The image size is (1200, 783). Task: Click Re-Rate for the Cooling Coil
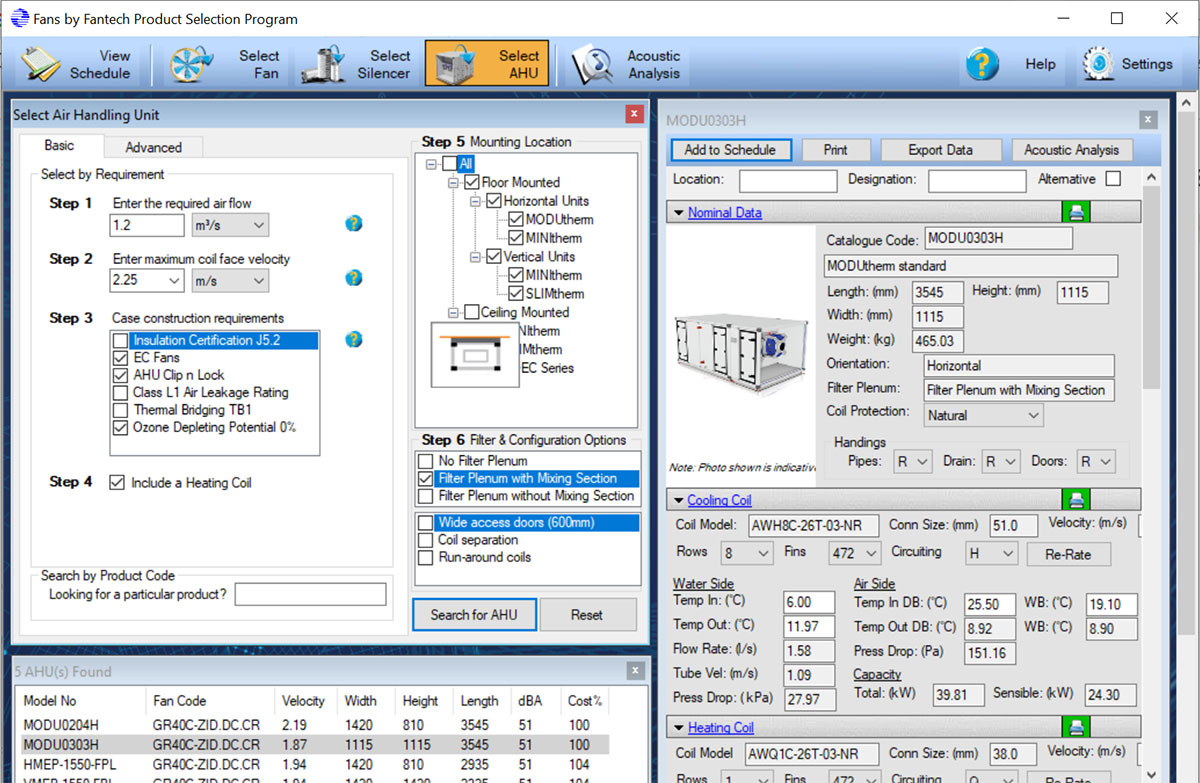click(x=1067, y=554)
